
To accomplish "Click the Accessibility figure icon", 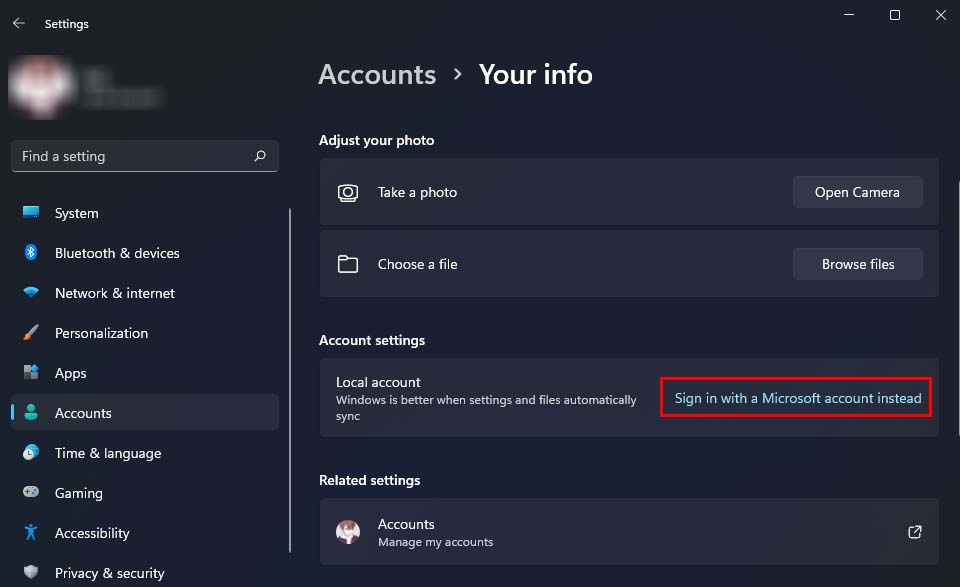I will (x=31, y=532).
